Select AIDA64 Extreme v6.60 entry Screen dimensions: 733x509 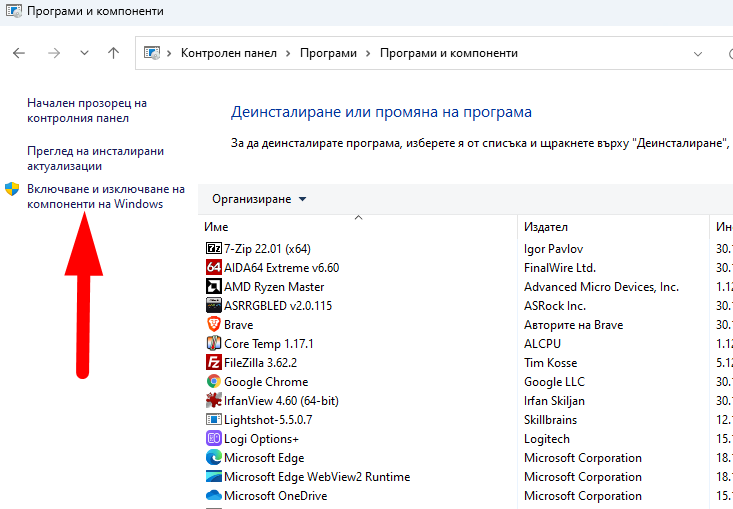281,268
